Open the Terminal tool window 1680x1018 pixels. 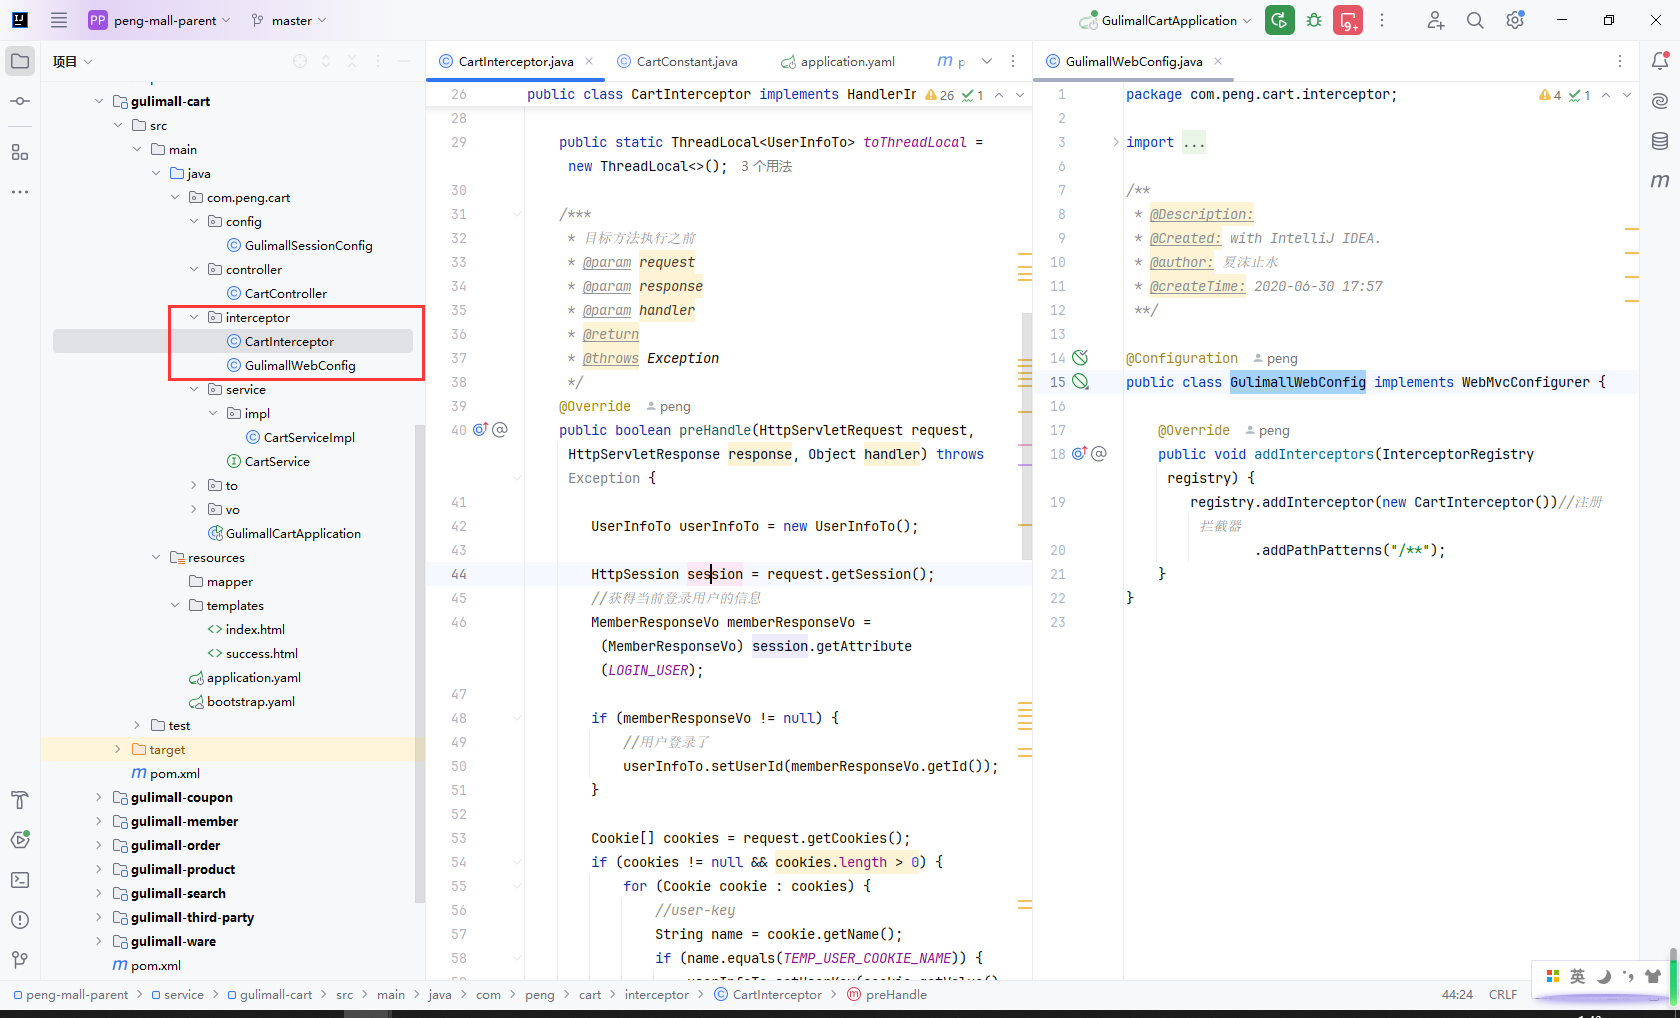click(x=20, y=880)
